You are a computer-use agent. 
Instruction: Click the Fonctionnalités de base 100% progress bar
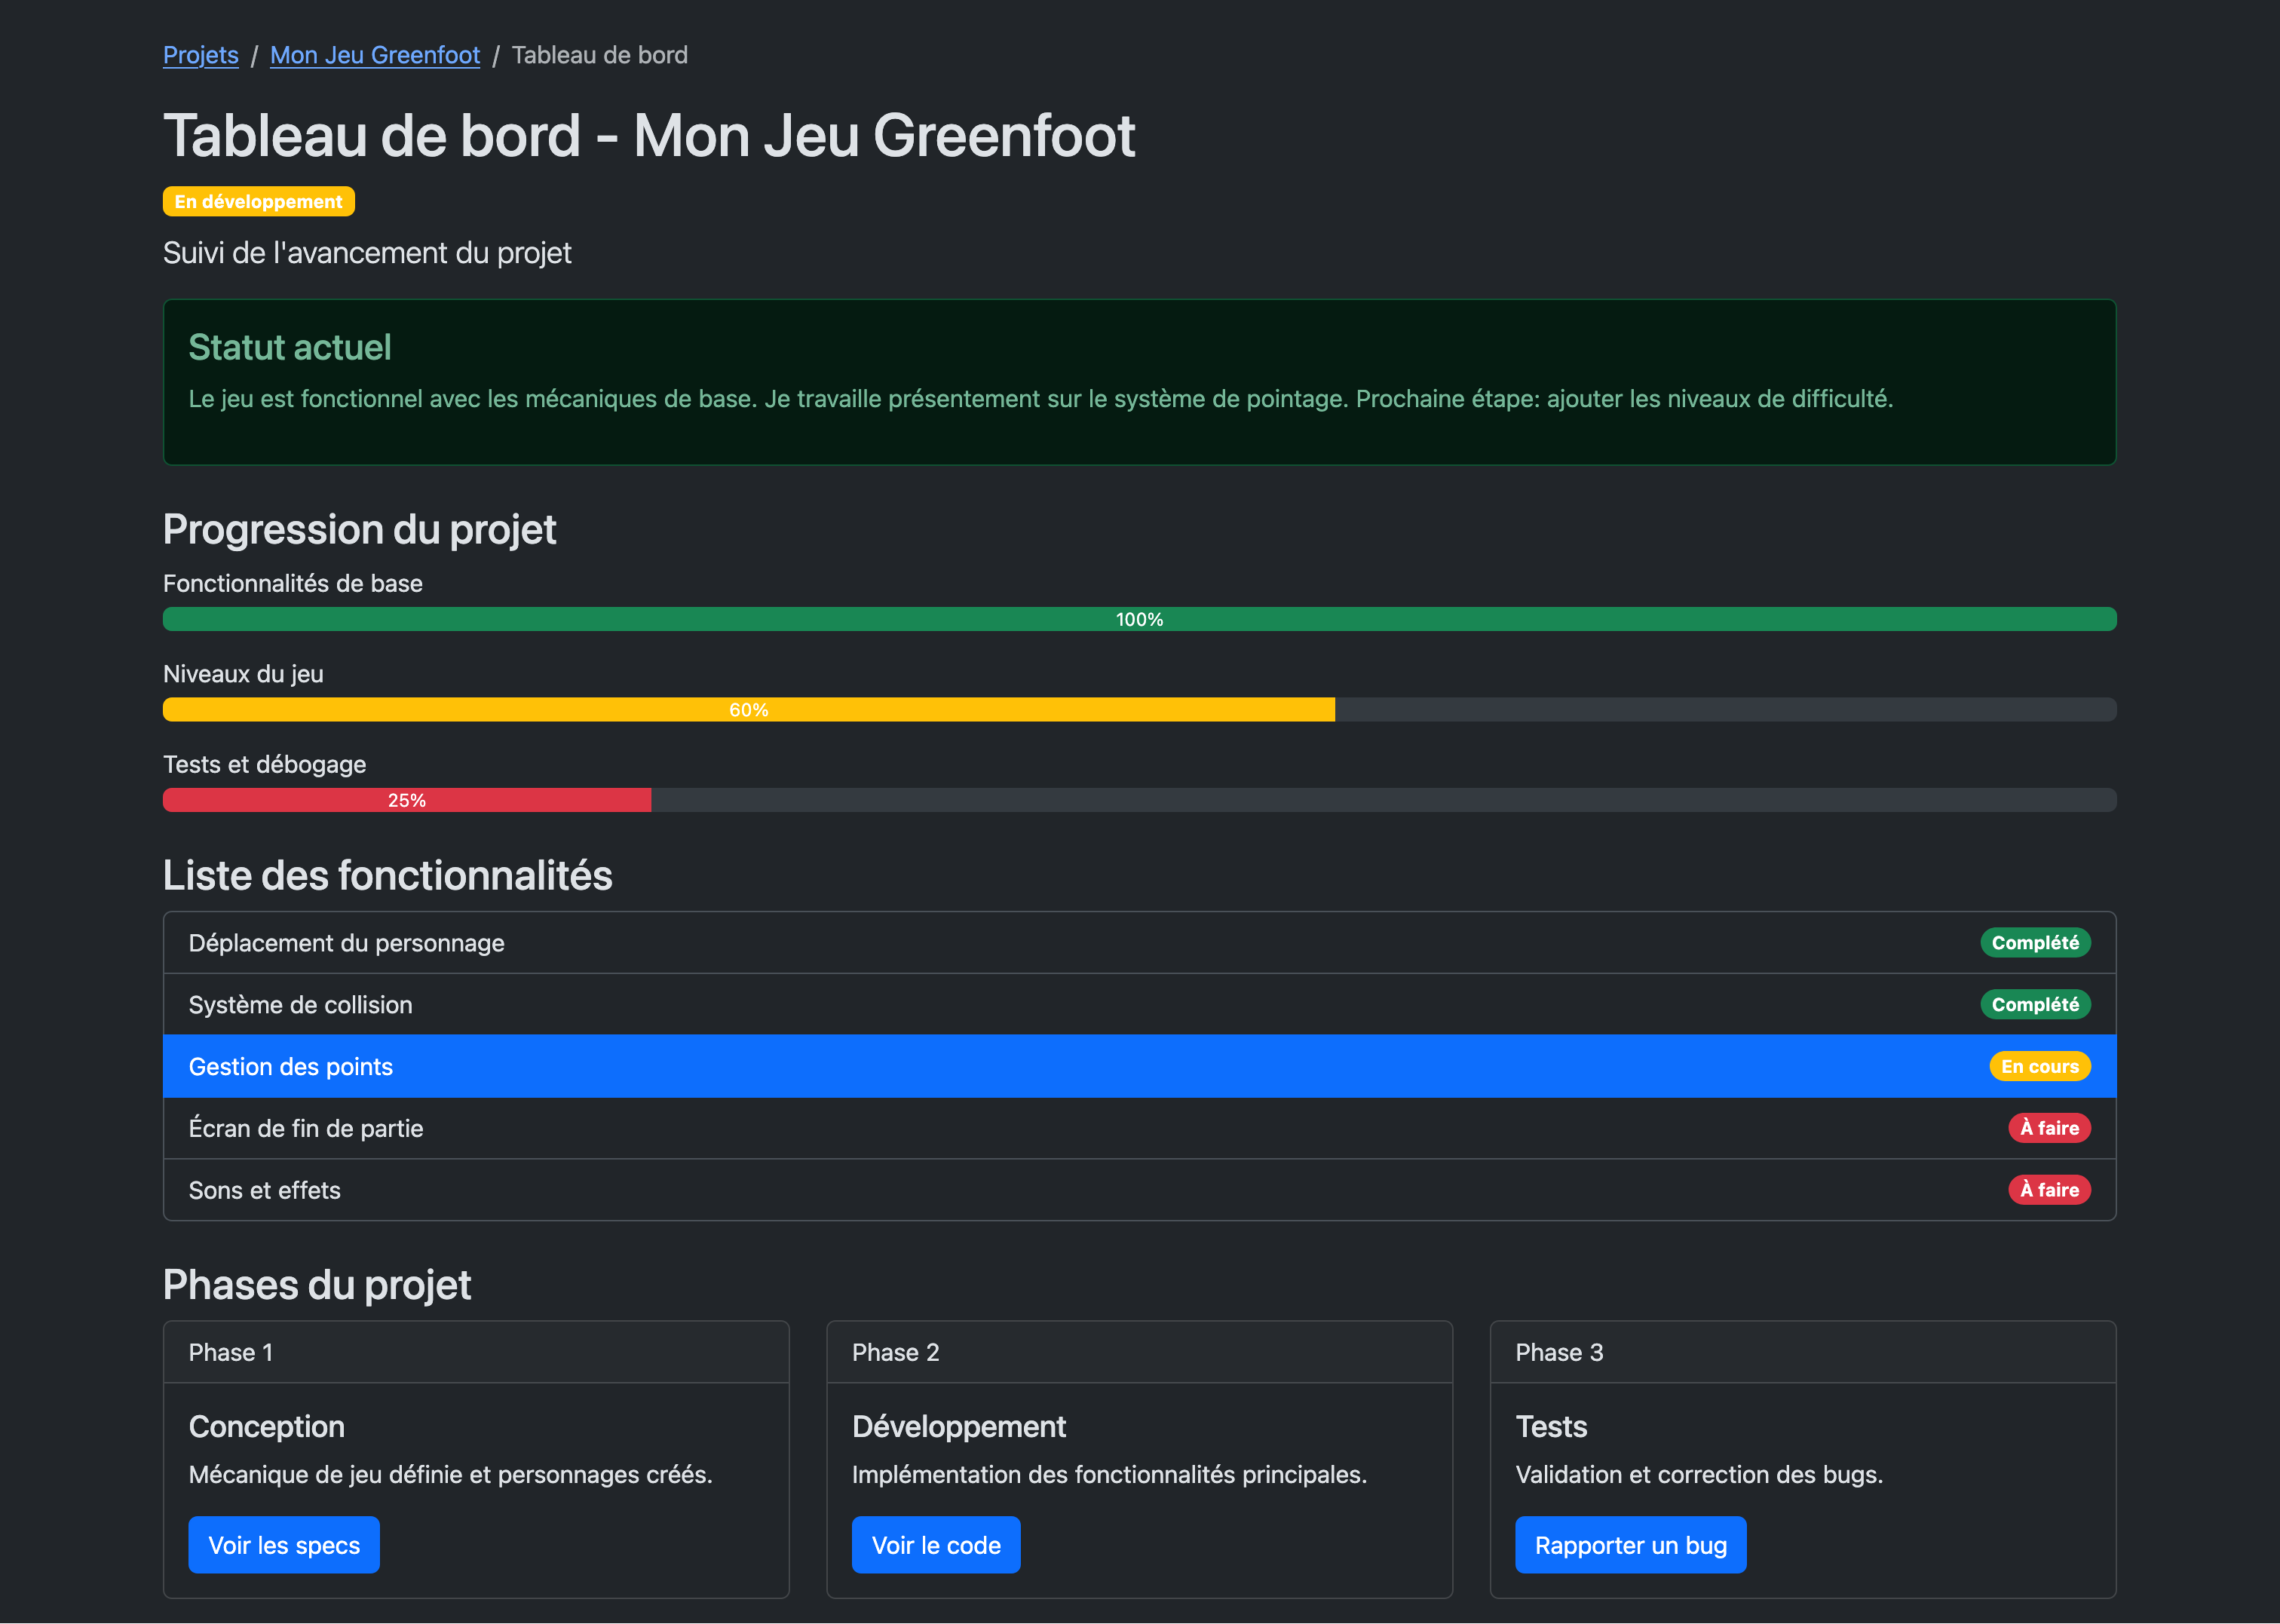1139,619
